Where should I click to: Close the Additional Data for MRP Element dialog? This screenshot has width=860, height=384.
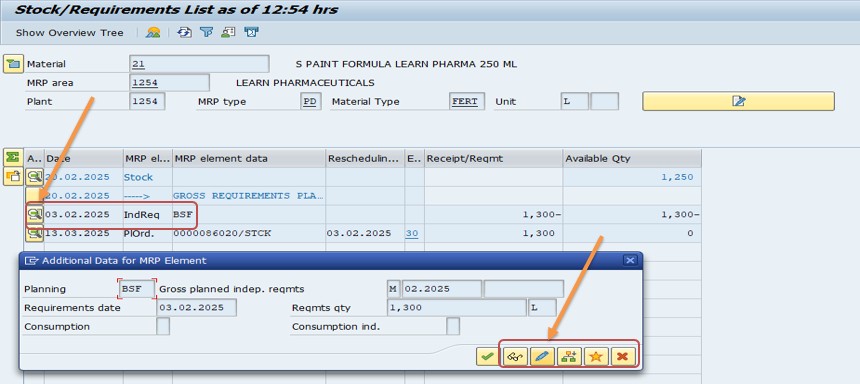pos(630,260)
